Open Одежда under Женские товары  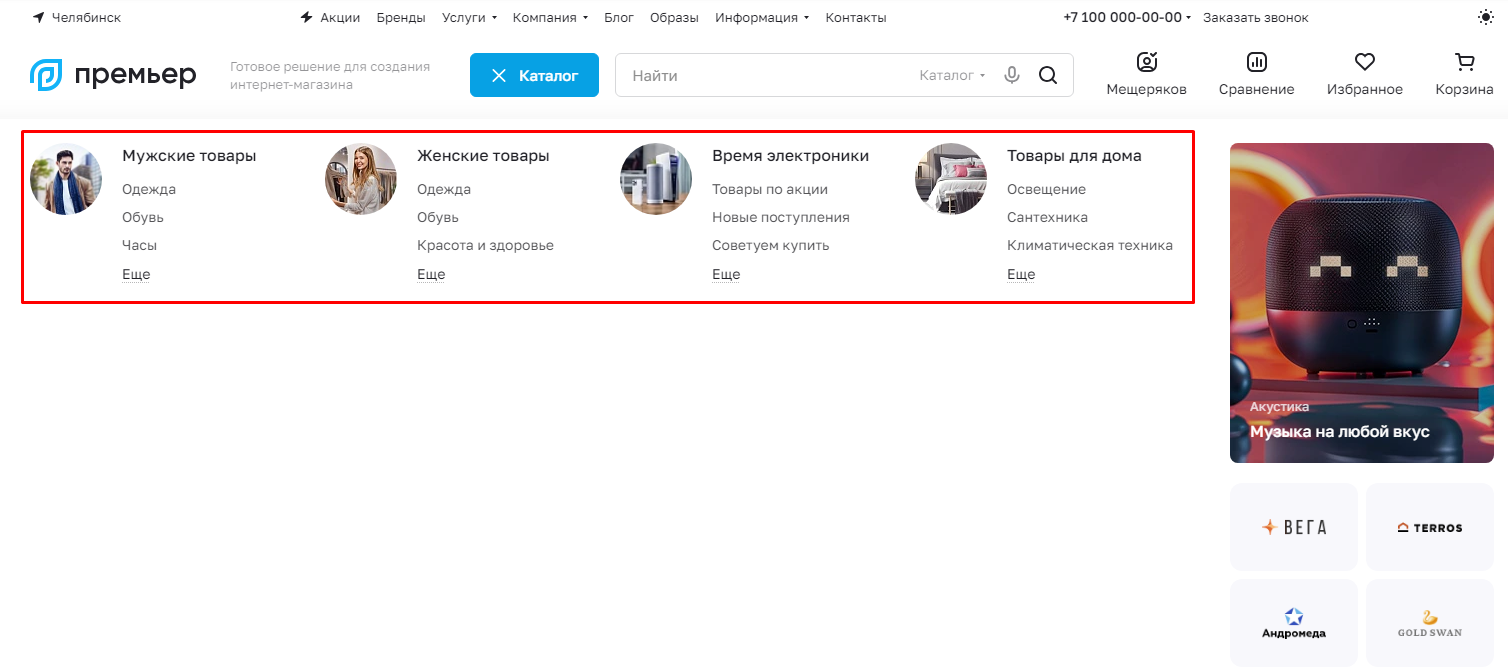(444, 189)
